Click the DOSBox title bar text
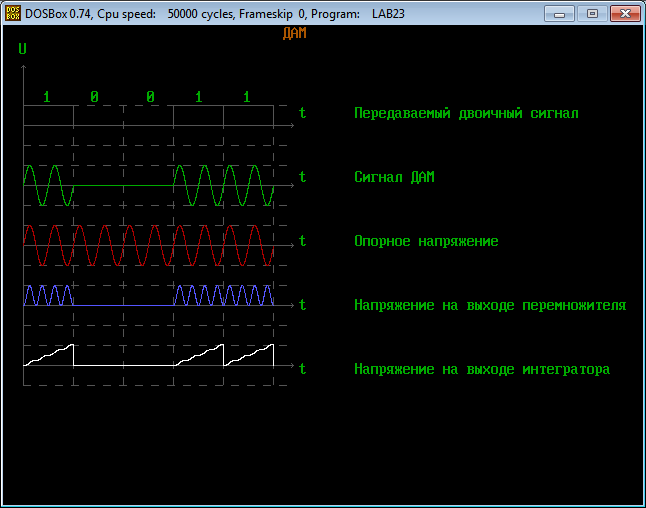Screen dimensions: 646x508 pos(215,14)
